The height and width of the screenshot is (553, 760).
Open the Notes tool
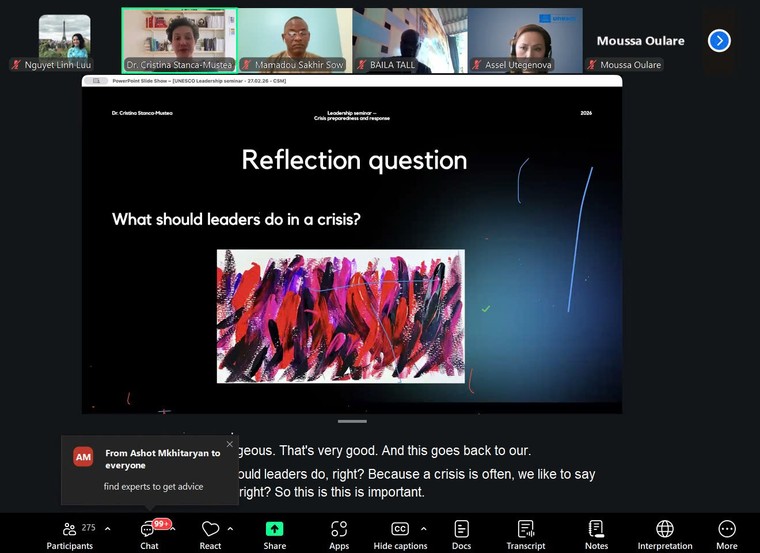point(596,534)
